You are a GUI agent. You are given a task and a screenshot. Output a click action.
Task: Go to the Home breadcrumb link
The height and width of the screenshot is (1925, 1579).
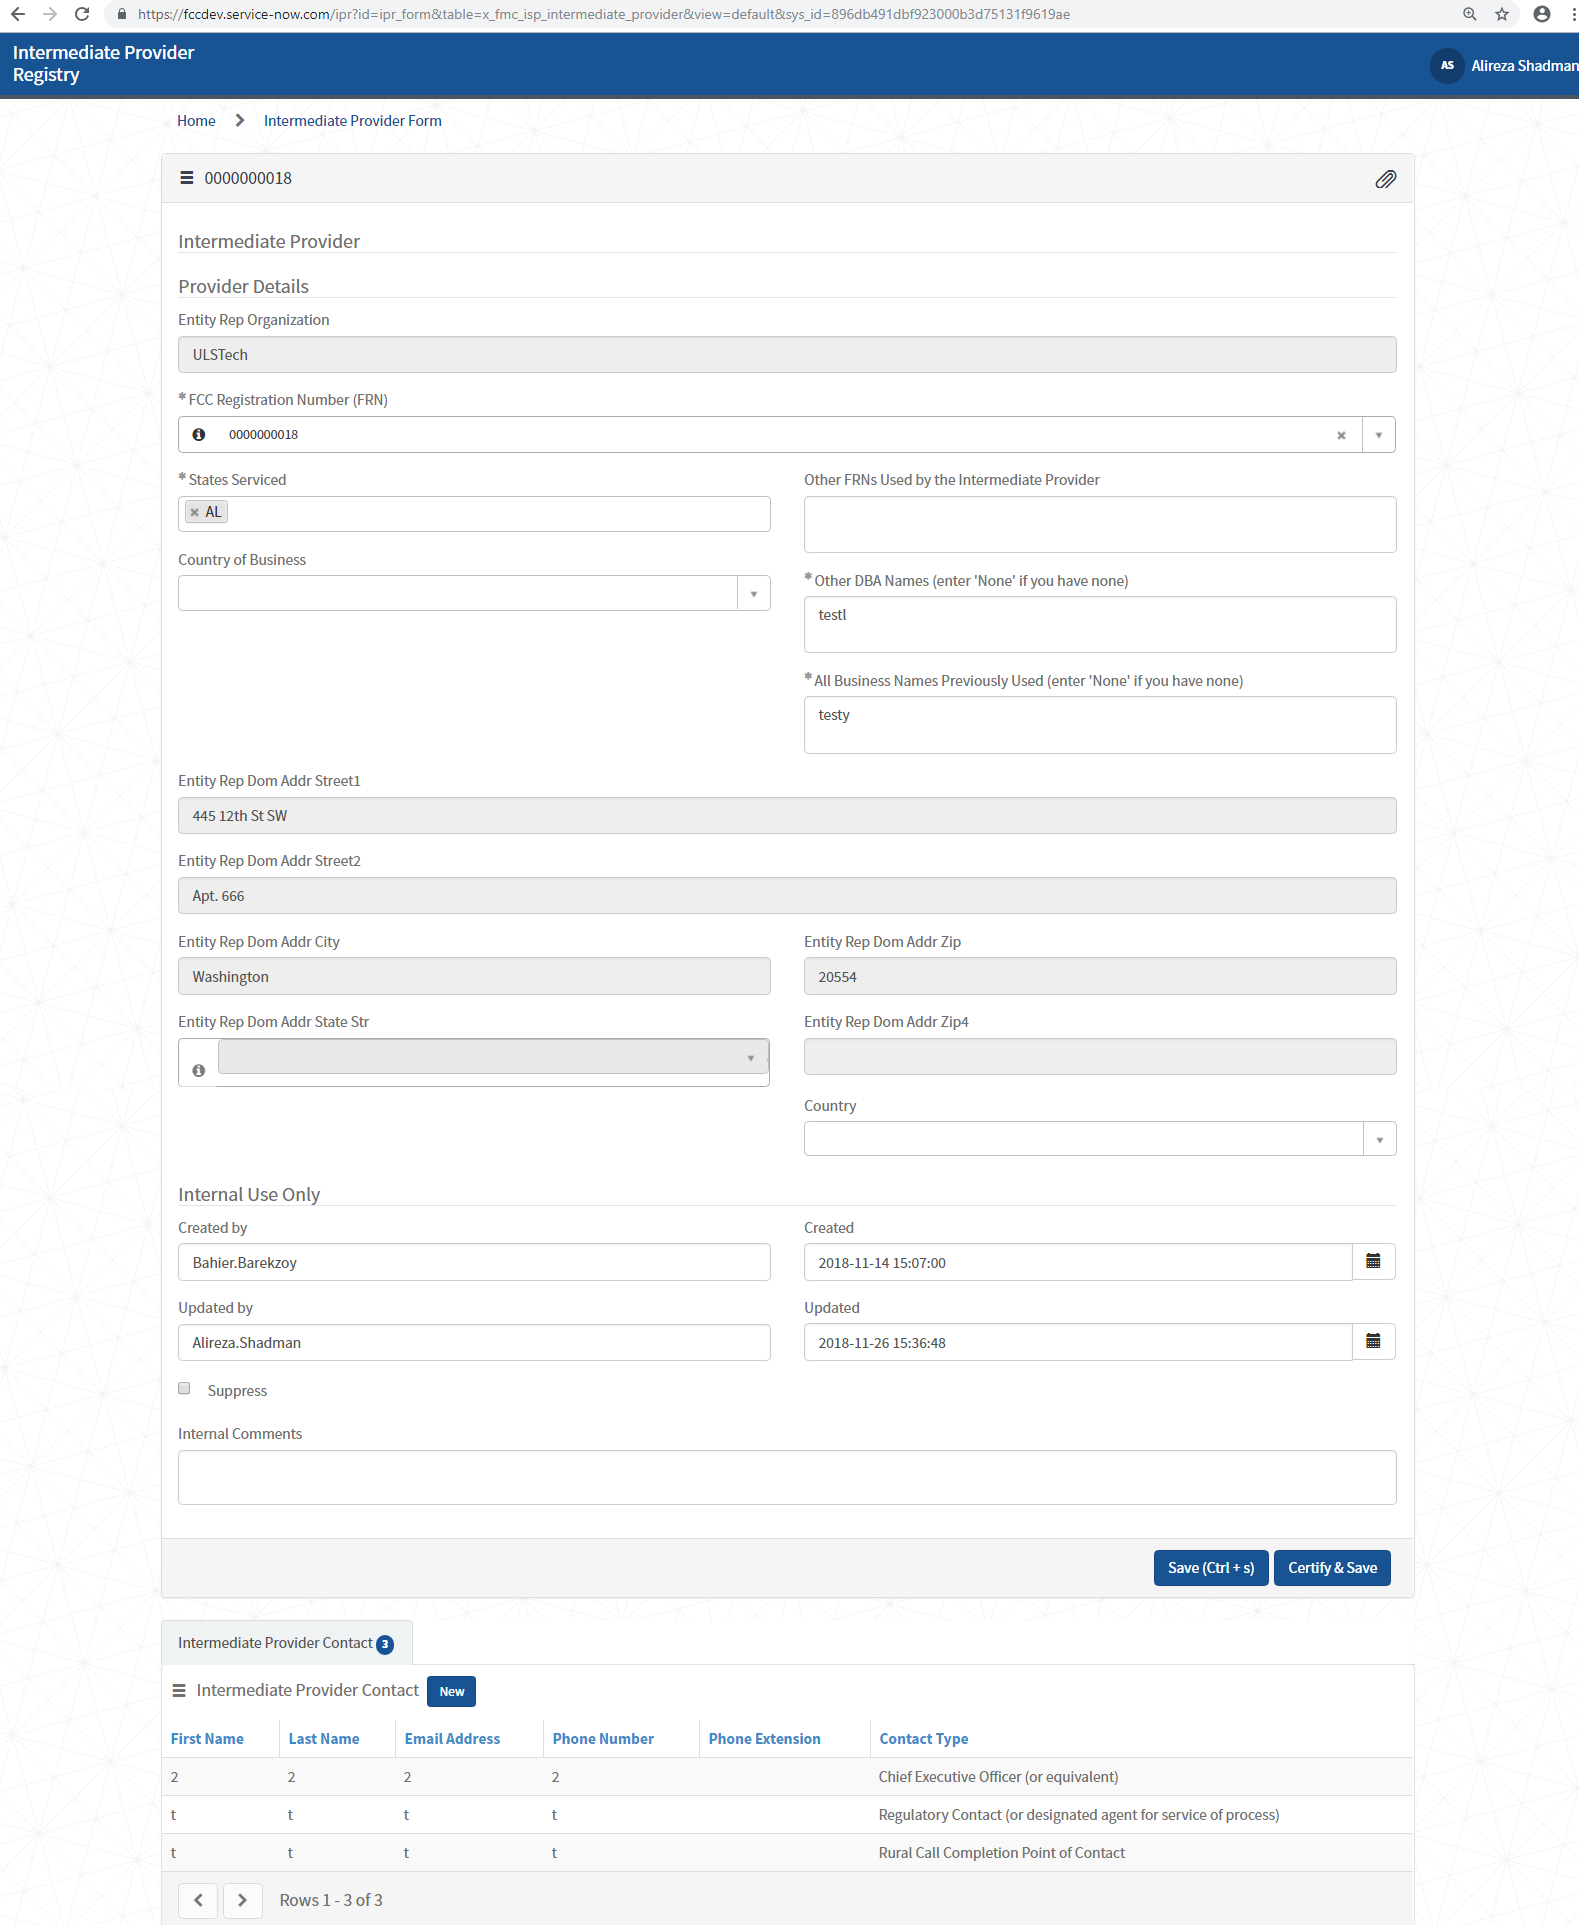coord(196,121)
